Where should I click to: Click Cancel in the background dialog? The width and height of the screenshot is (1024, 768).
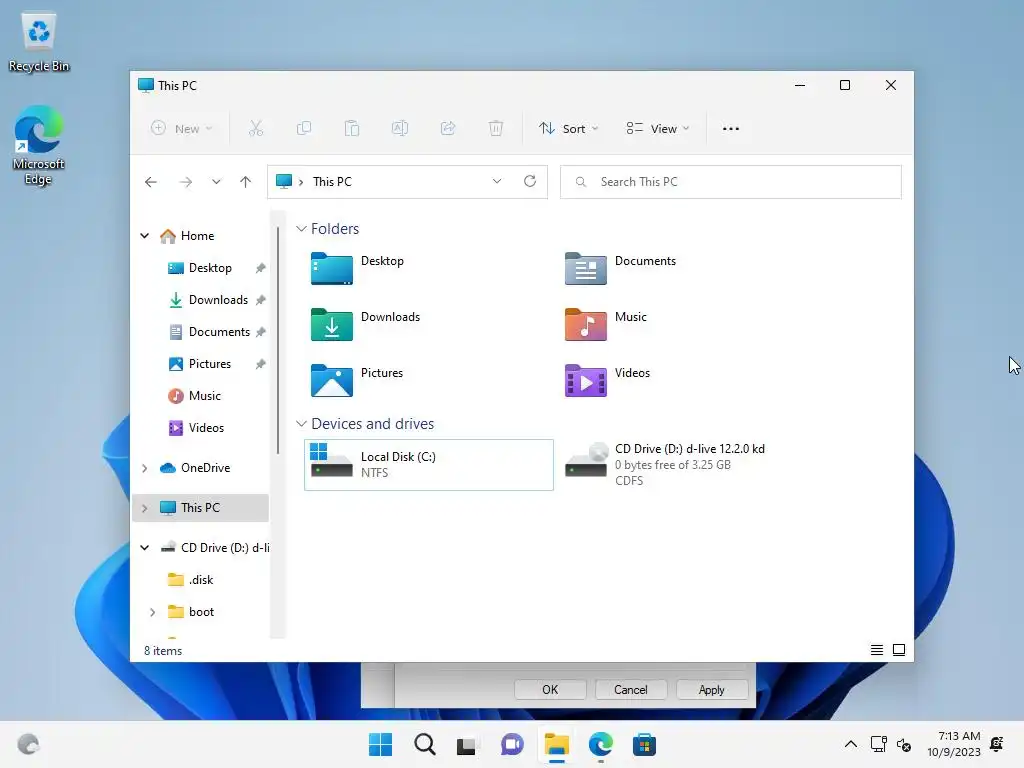[x=630, y=690]
